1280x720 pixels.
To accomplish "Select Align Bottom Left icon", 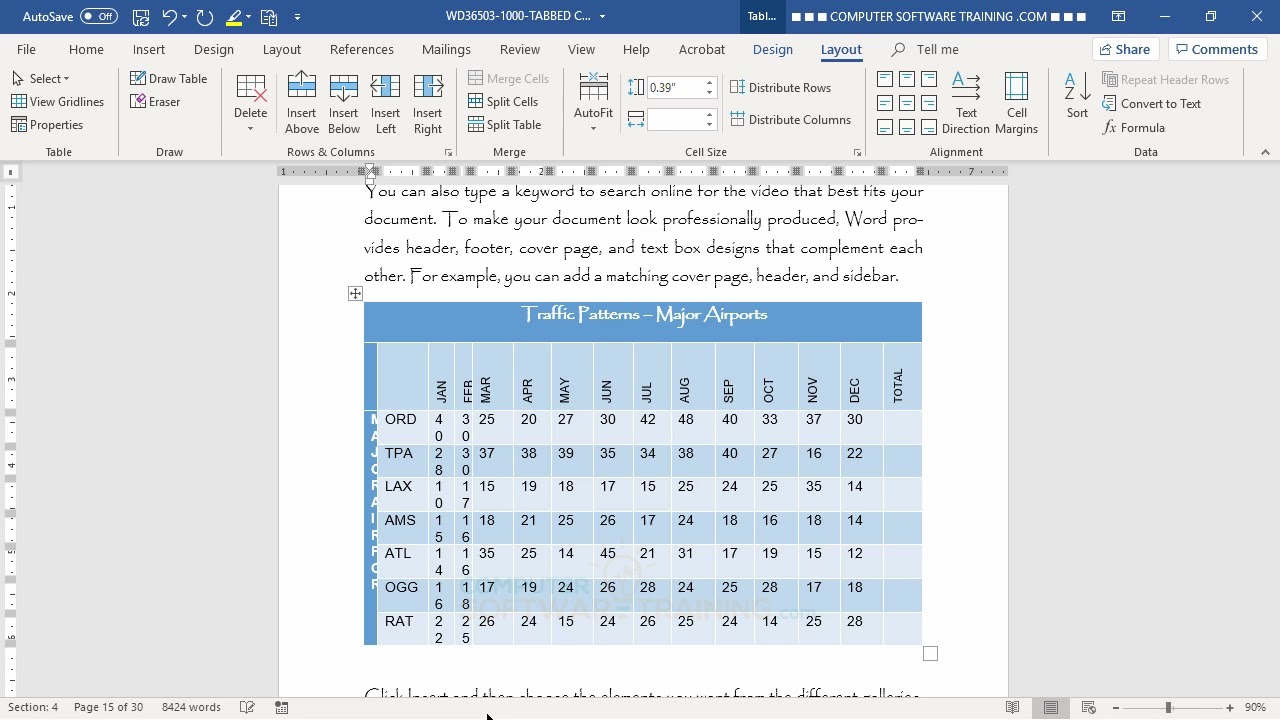I will 885,127.
